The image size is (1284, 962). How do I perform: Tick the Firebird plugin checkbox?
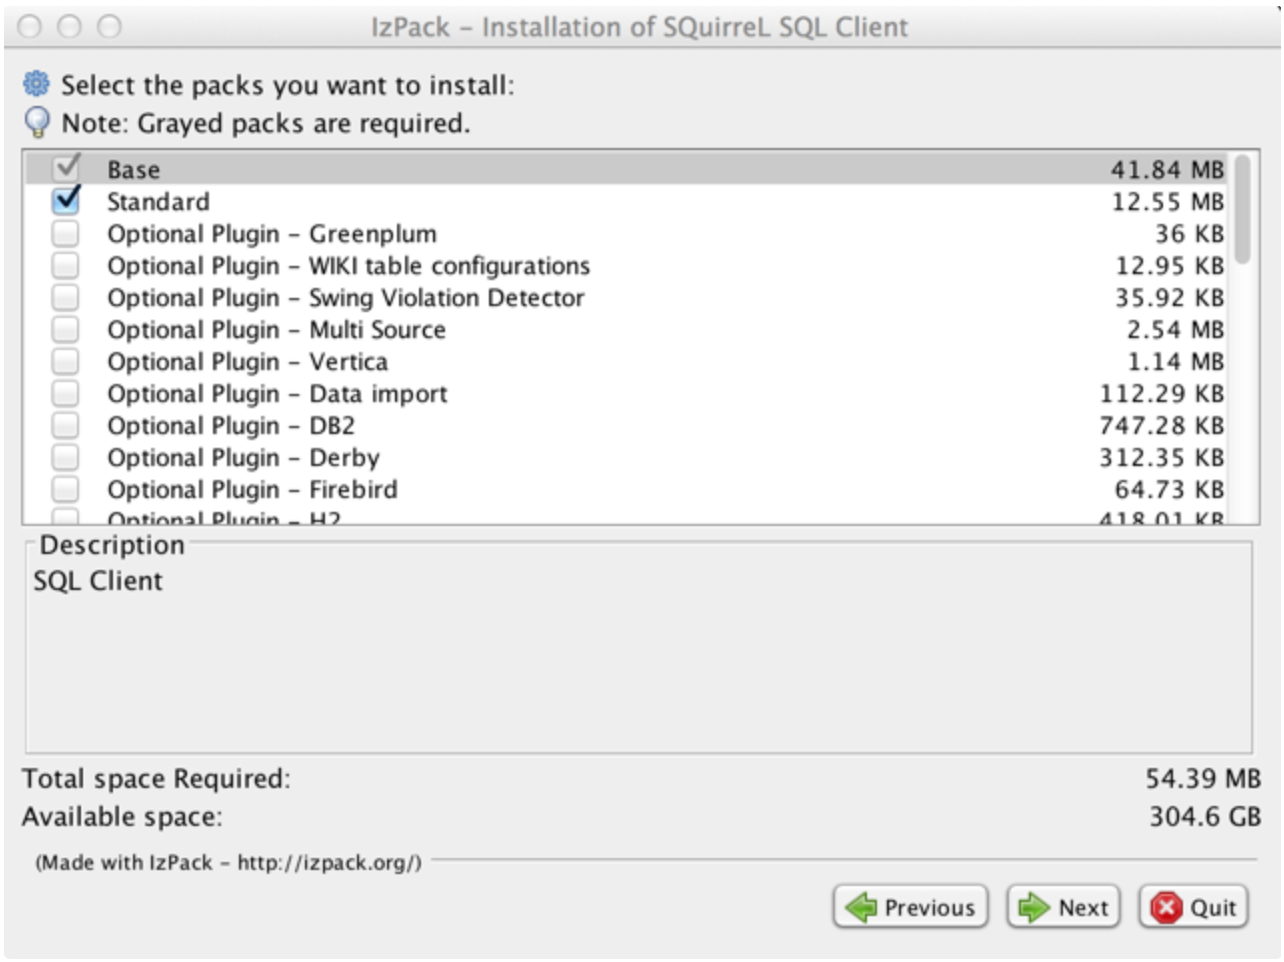click(x=66, y=489)
